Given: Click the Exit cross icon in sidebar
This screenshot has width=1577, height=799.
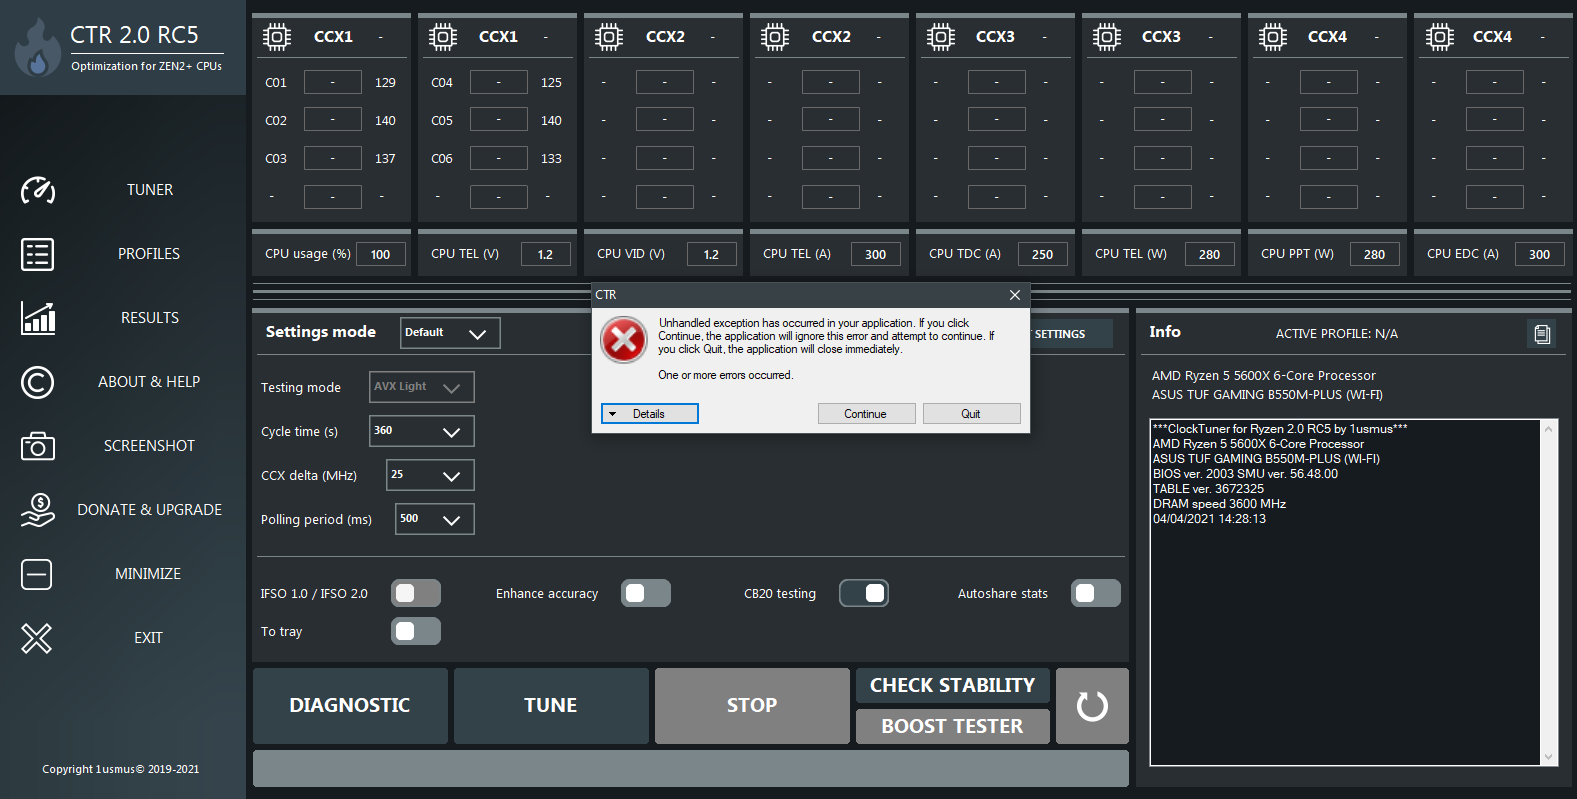Looking at the screenshot, I should (x=37, y=638).
